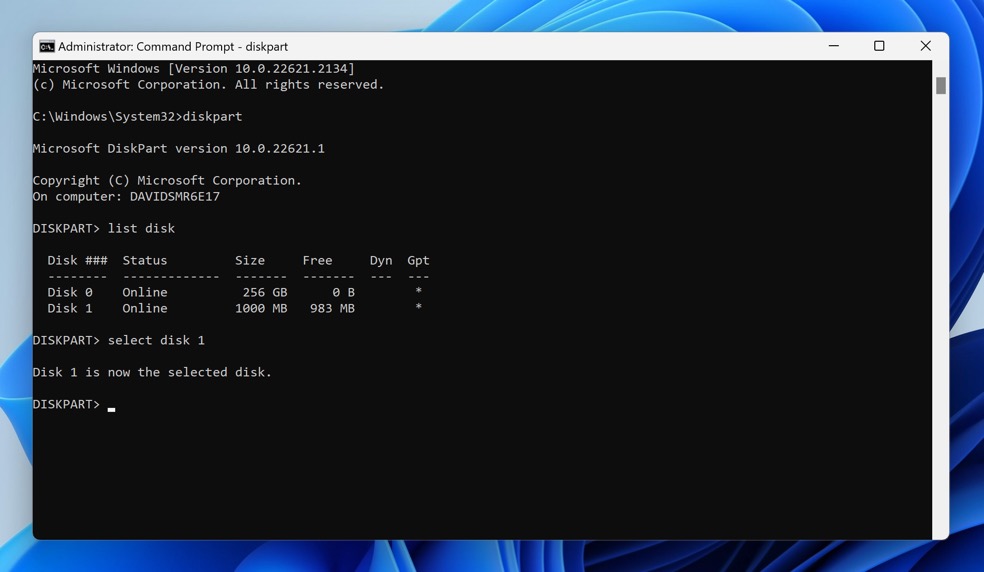Click the Gpt asterisk for Disk 1
Screen dimensions: 984x572
tap(419, 306)
